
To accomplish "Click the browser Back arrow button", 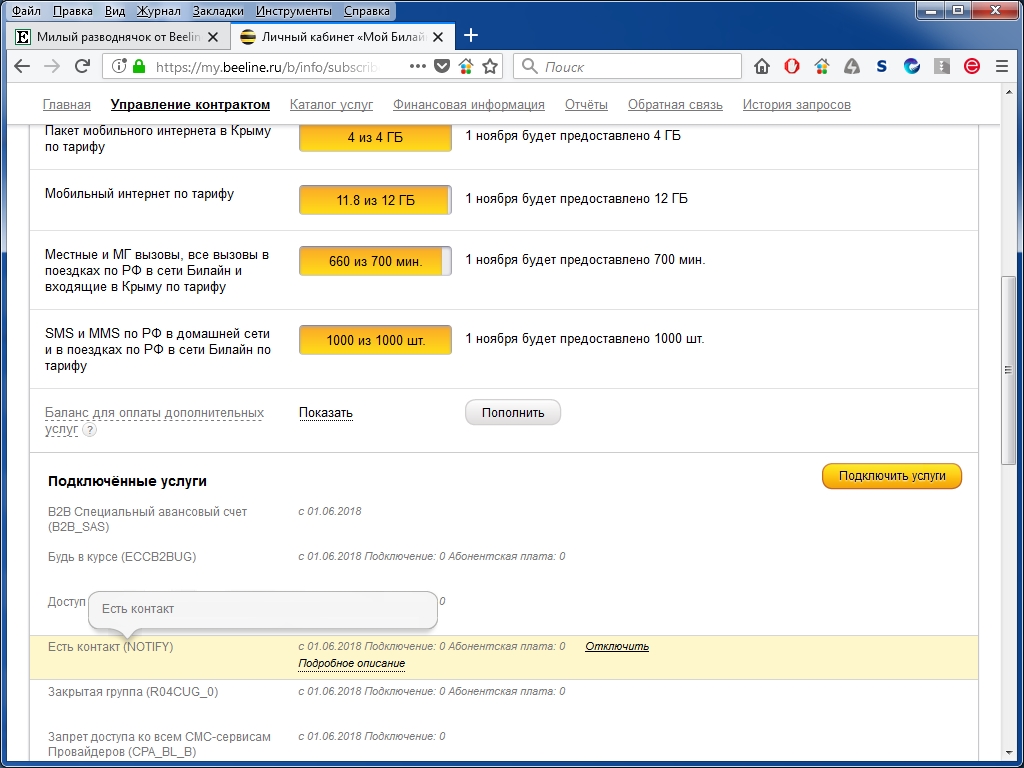I will [23, 66].
